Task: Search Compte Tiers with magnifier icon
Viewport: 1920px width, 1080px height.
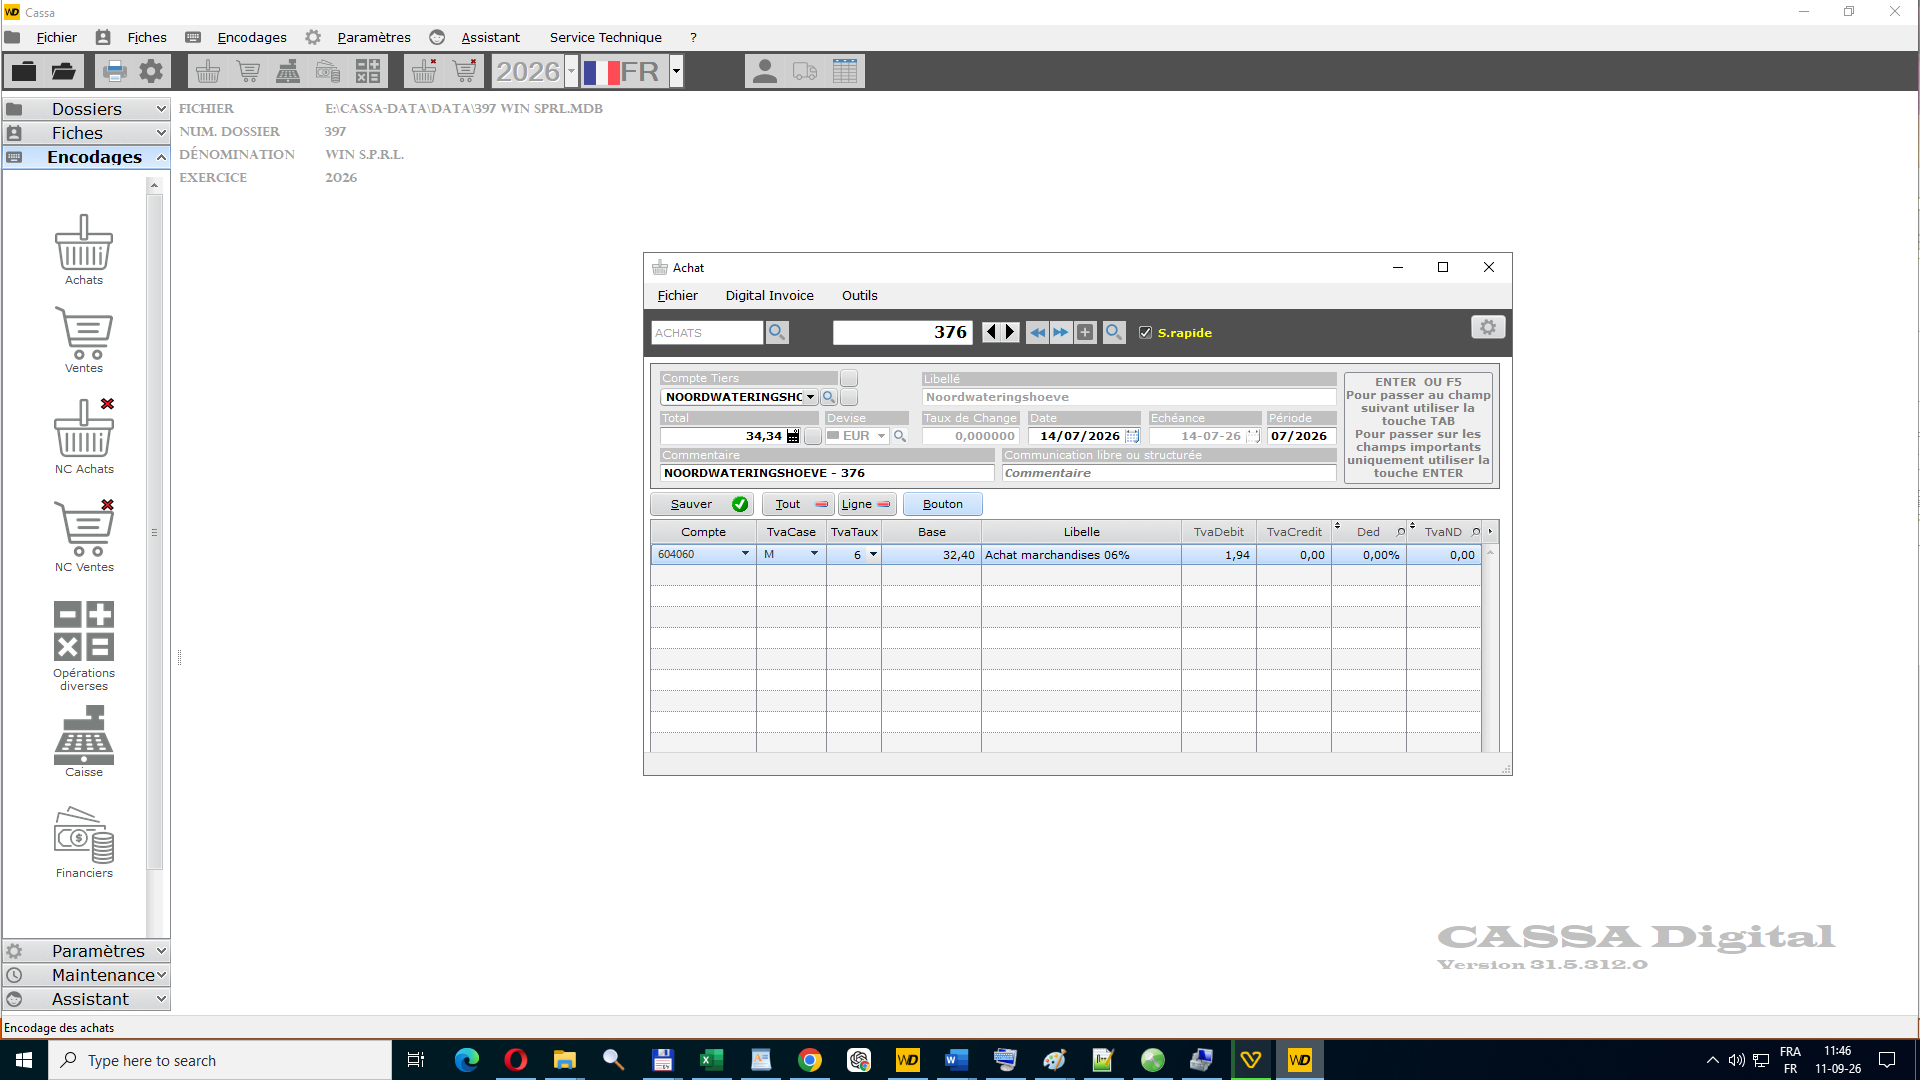Action: pos(828,397)
